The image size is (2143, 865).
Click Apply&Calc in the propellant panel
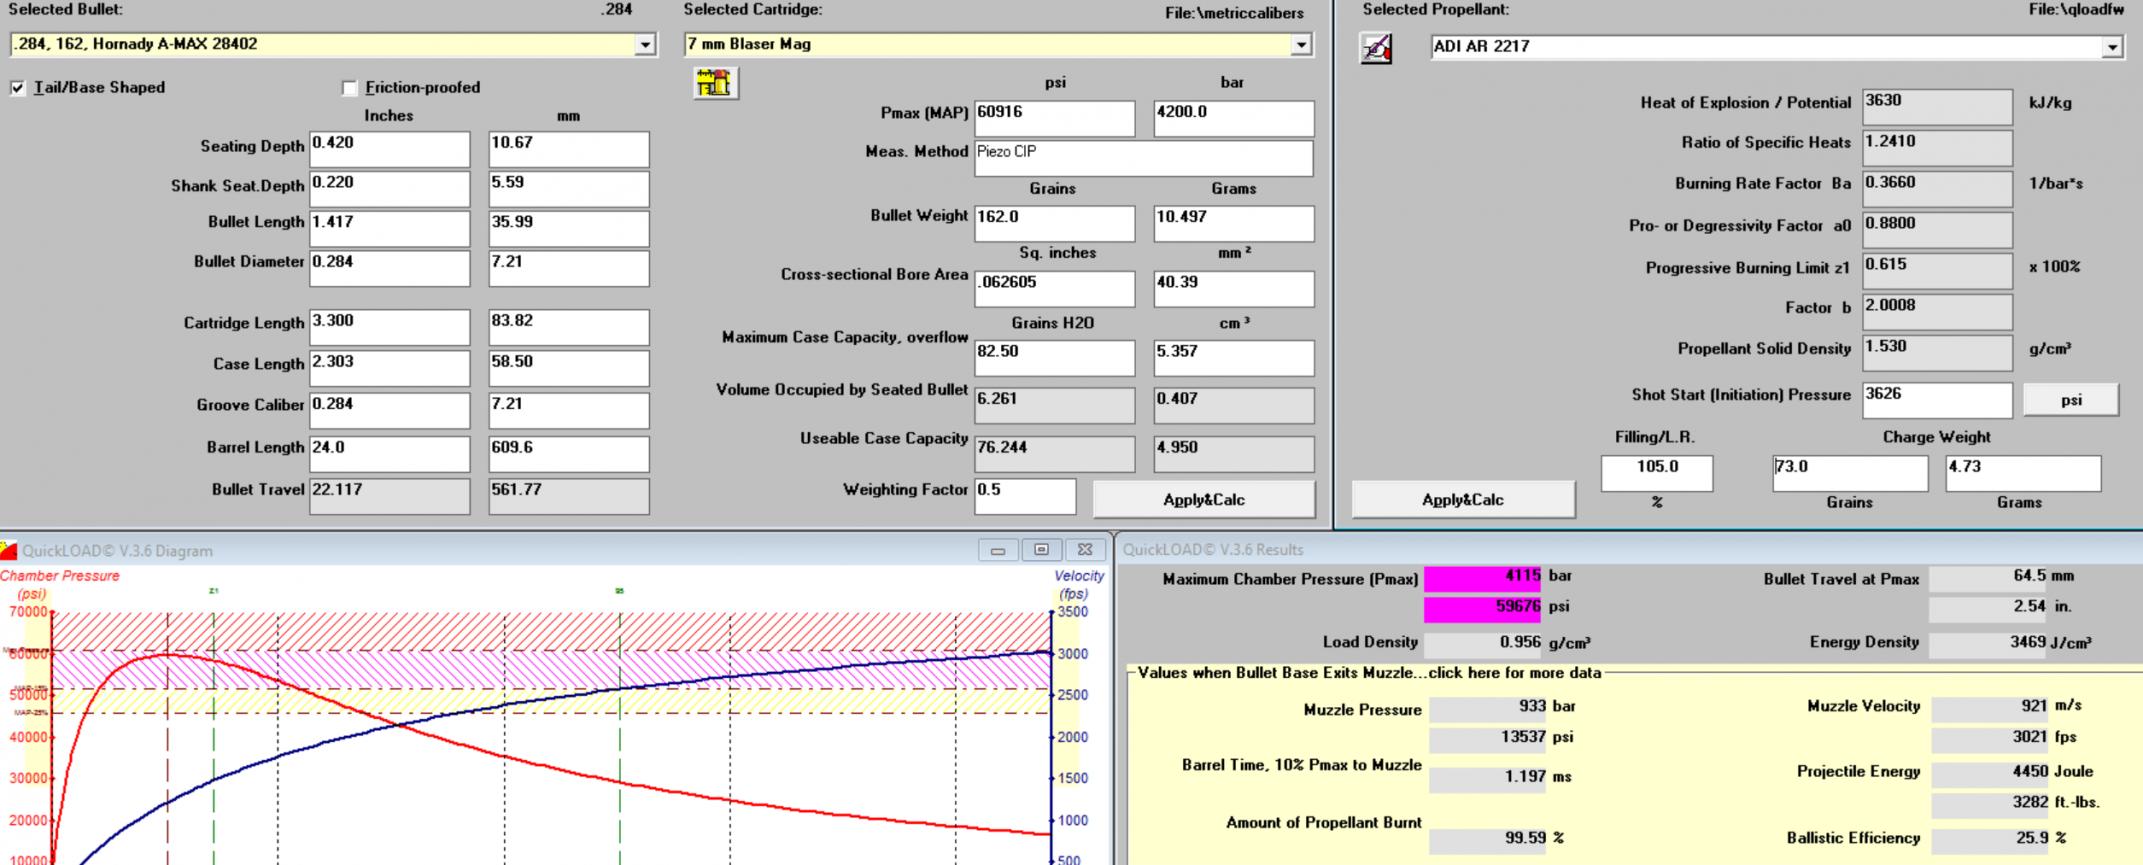pyautogui.click(x=1463, y=499)
